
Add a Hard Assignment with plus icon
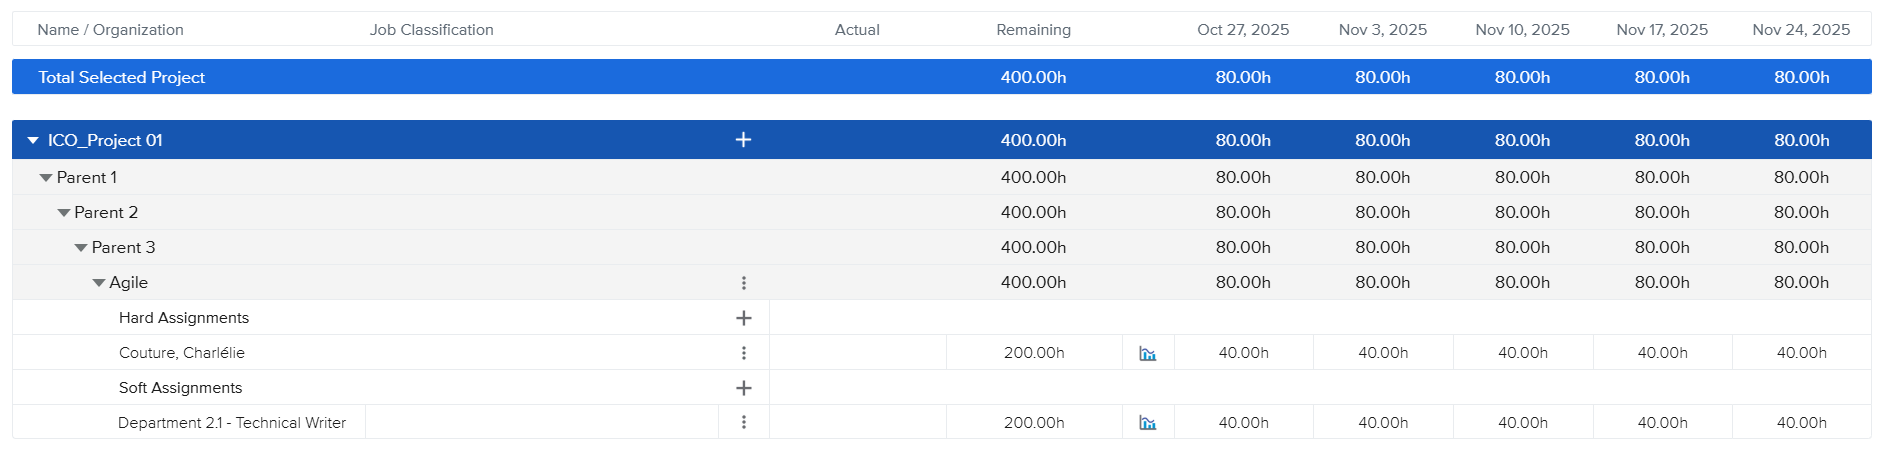coord(743,318)
